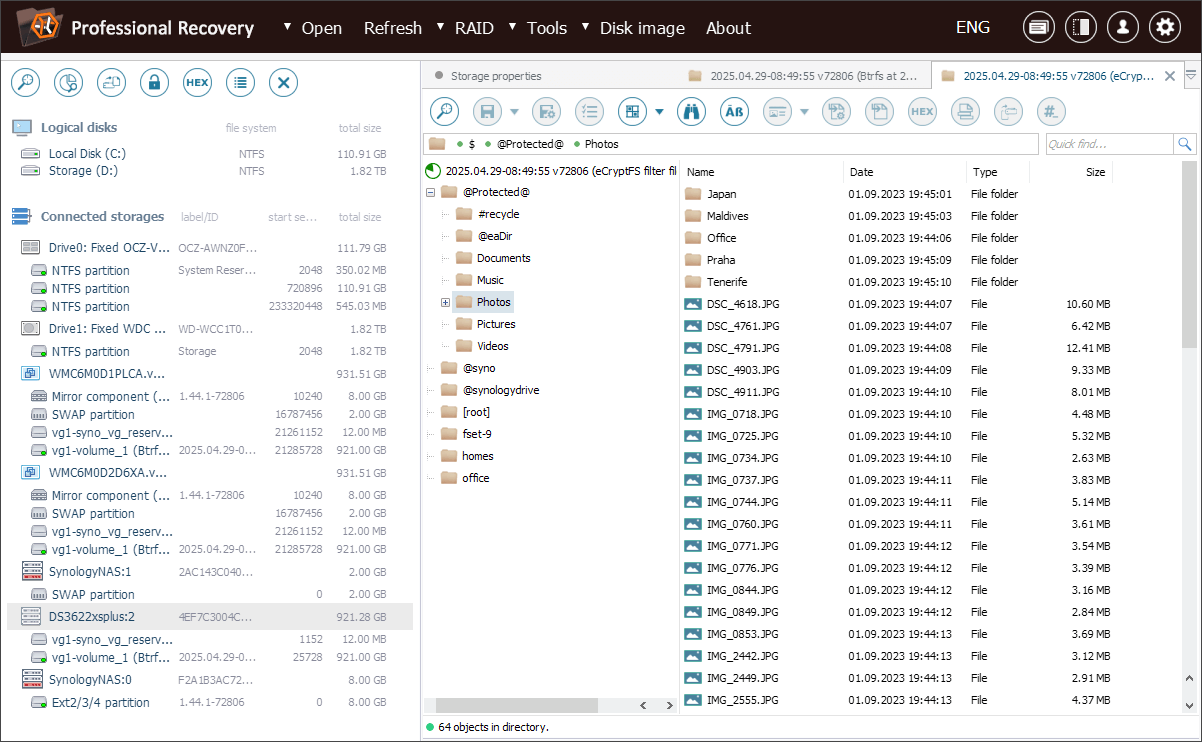Select the file IMG_0718.JPG
The image size is (1202, 742).
coord(742,414)
